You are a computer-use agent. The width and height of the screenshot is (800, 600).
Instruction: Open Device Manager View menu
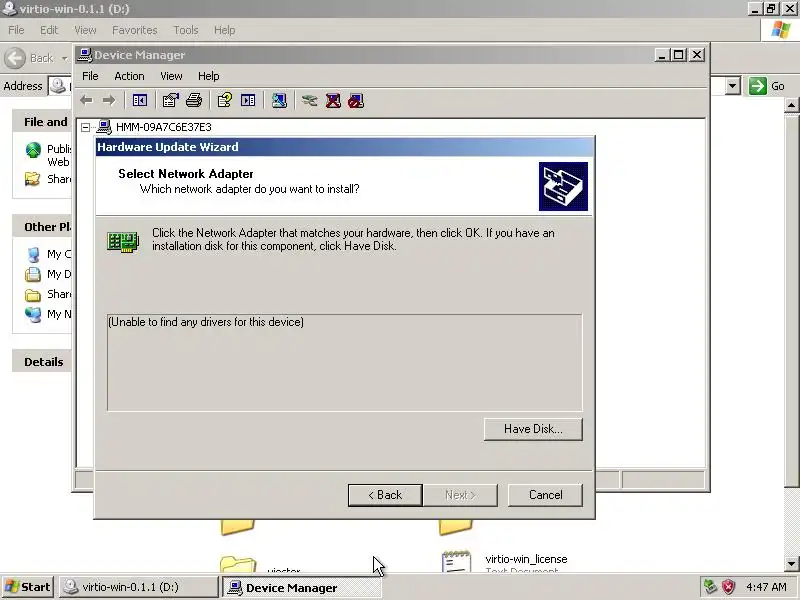coord(171,76)
